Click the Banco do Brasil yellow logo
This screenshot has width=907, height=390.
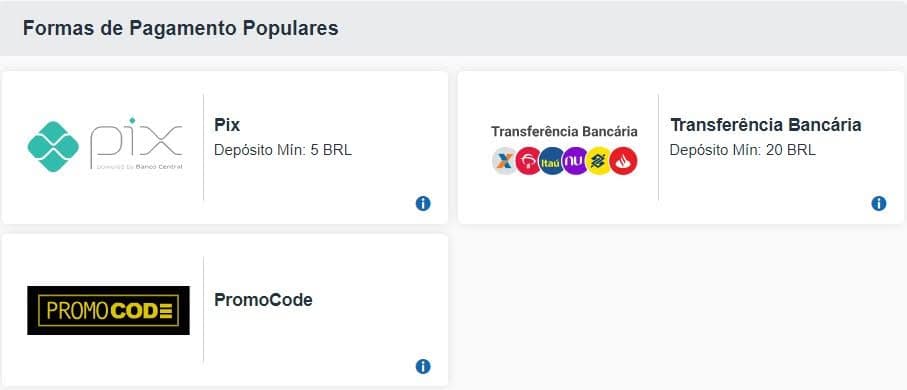(599, 161)
